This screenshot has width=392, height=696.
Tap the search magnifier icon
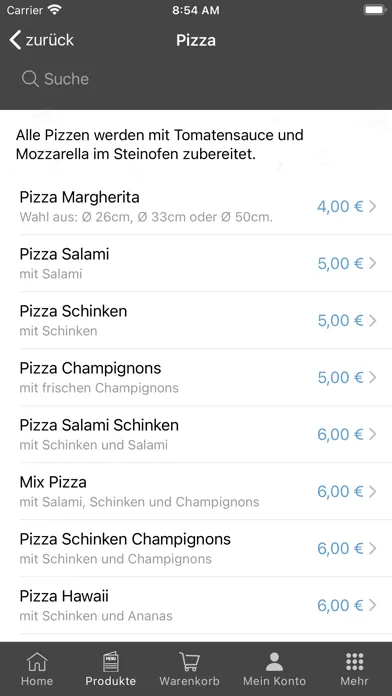tap(30, 79)
